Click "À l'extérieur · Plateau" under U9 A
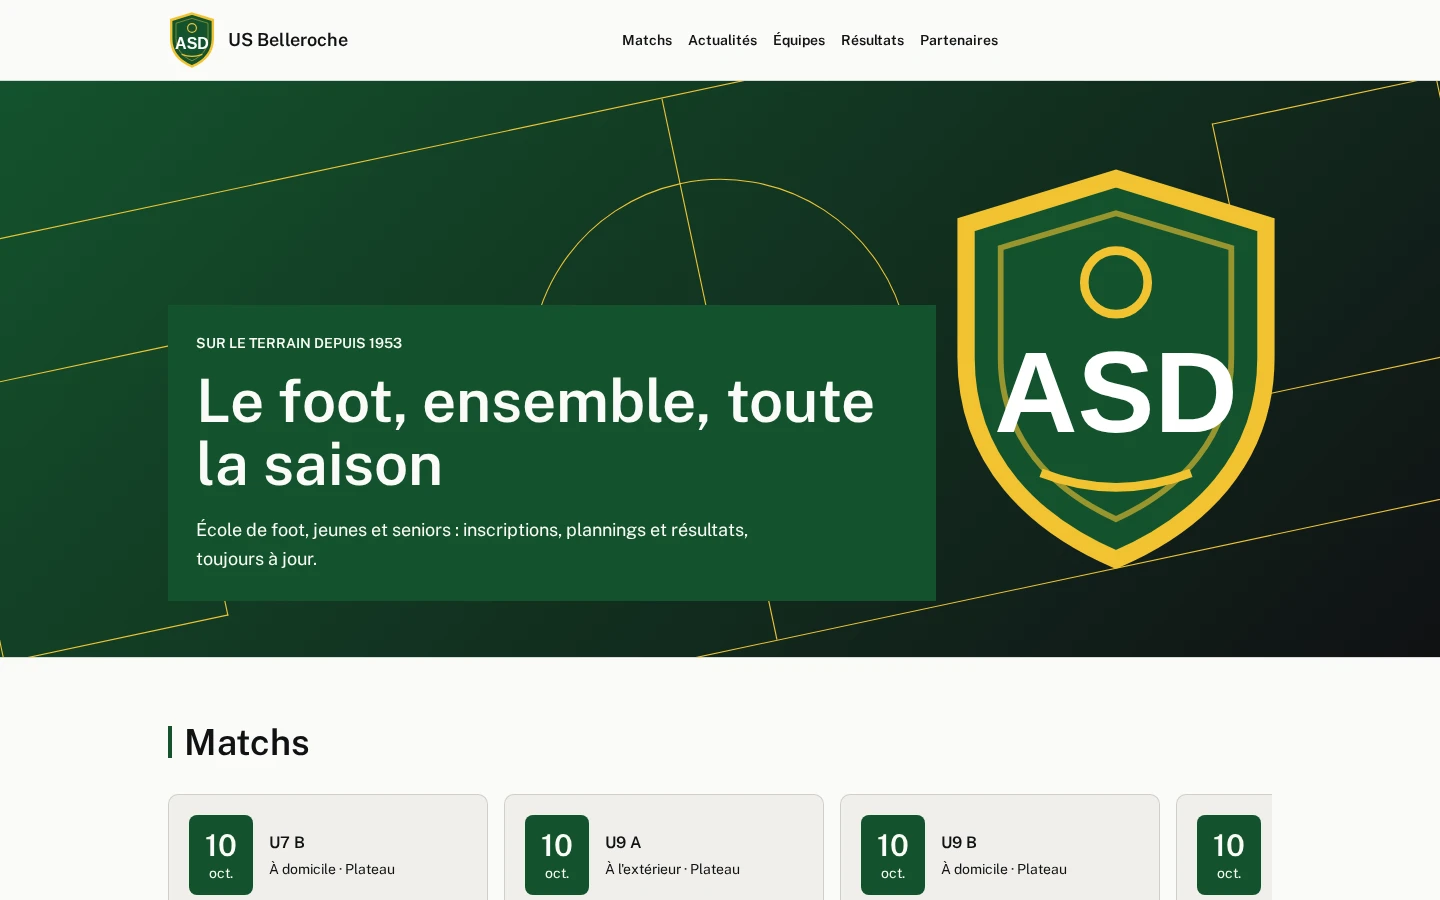1440x900 pixels. pos(672,869)
